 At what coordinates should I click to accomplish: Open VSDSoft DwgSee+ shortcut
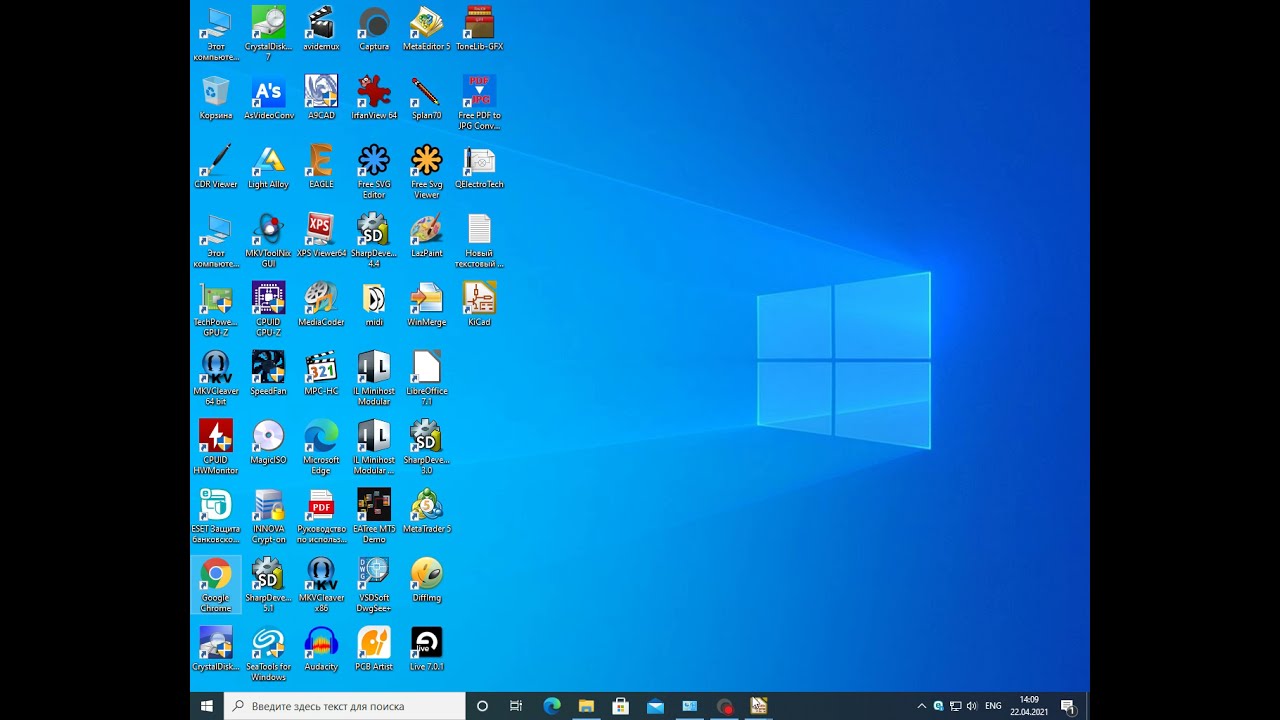(x=374, y=586)
